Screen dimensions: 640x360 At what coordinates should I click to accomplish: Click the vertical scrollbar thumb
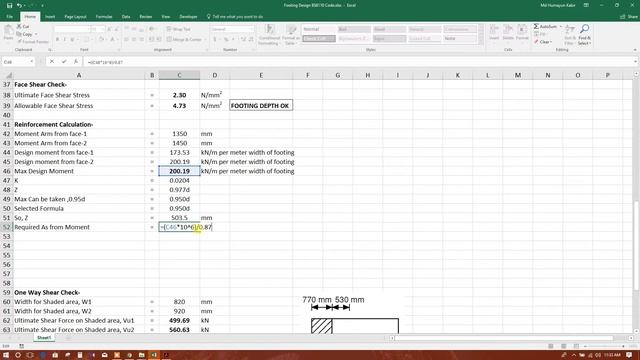[x=636, y=245]
